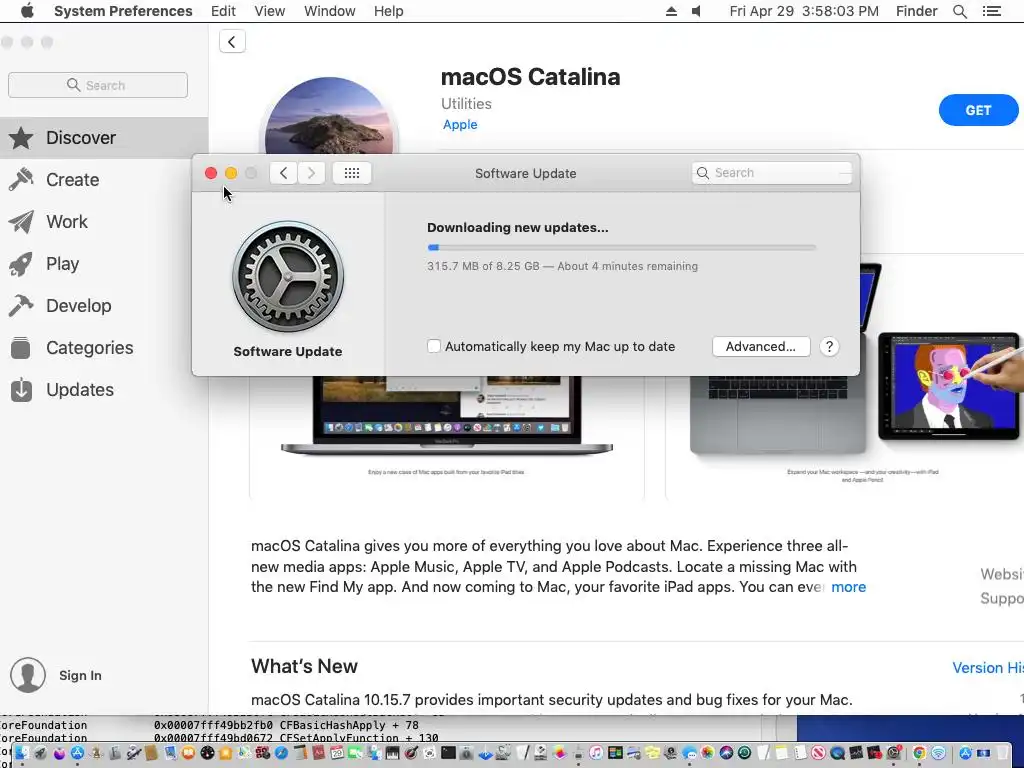The image size is (1024, 768).
Task: Go back with App Store back chevron
Action: click(x=232, y=42)
